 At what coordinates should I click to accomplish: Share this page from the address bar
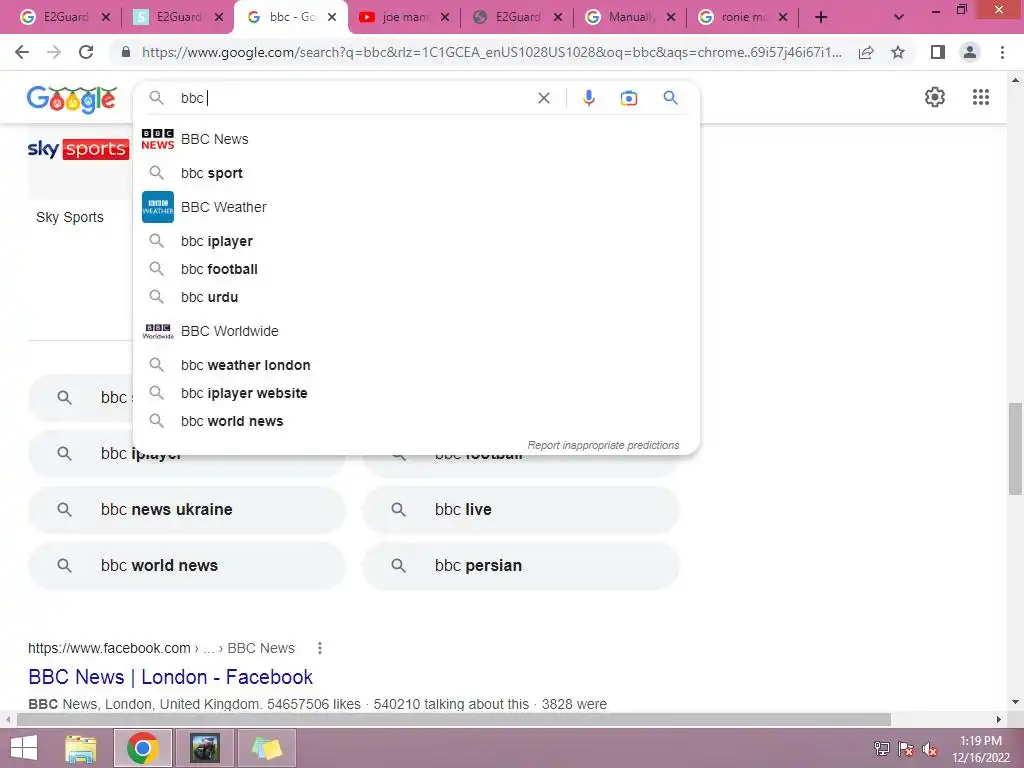pos(866,52)
